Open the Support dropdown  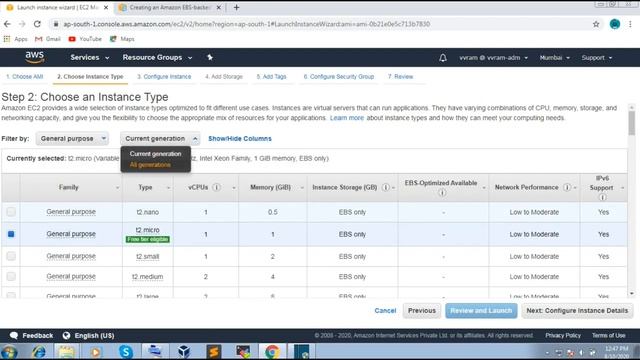597,58
